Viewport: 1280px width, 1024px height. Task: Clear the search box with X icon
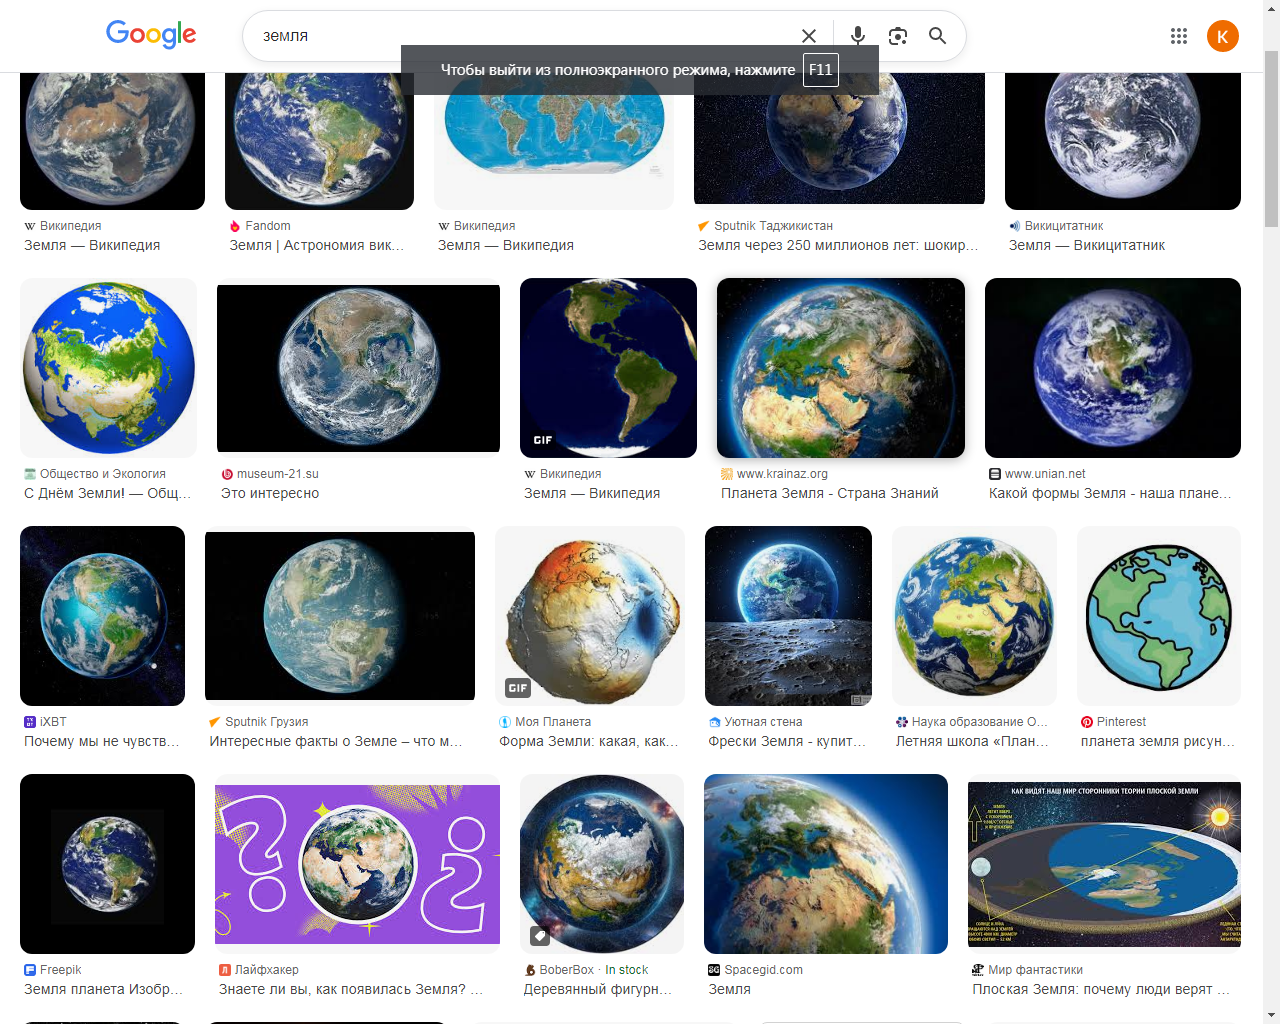coord(809,36)
